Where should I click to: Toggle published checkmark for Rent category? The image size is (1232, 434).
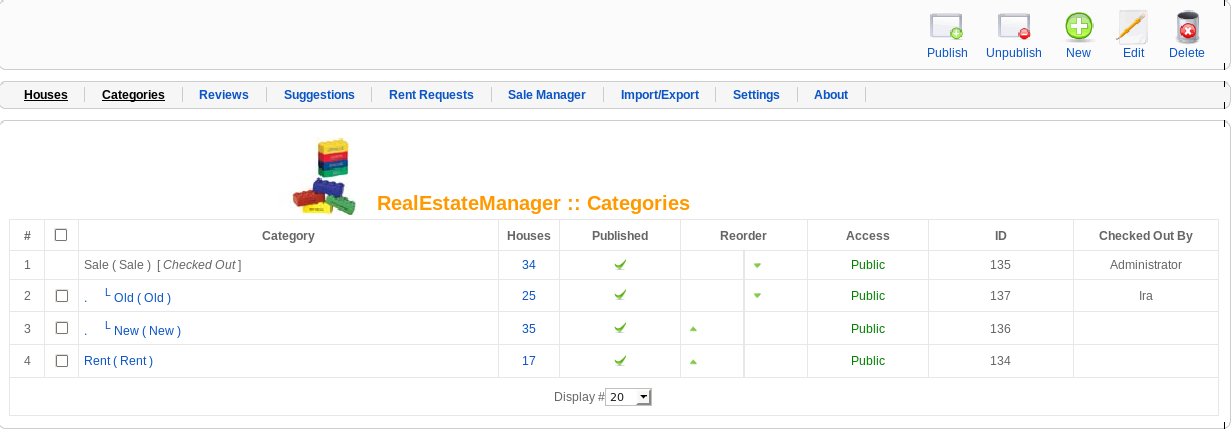[620, 360]
